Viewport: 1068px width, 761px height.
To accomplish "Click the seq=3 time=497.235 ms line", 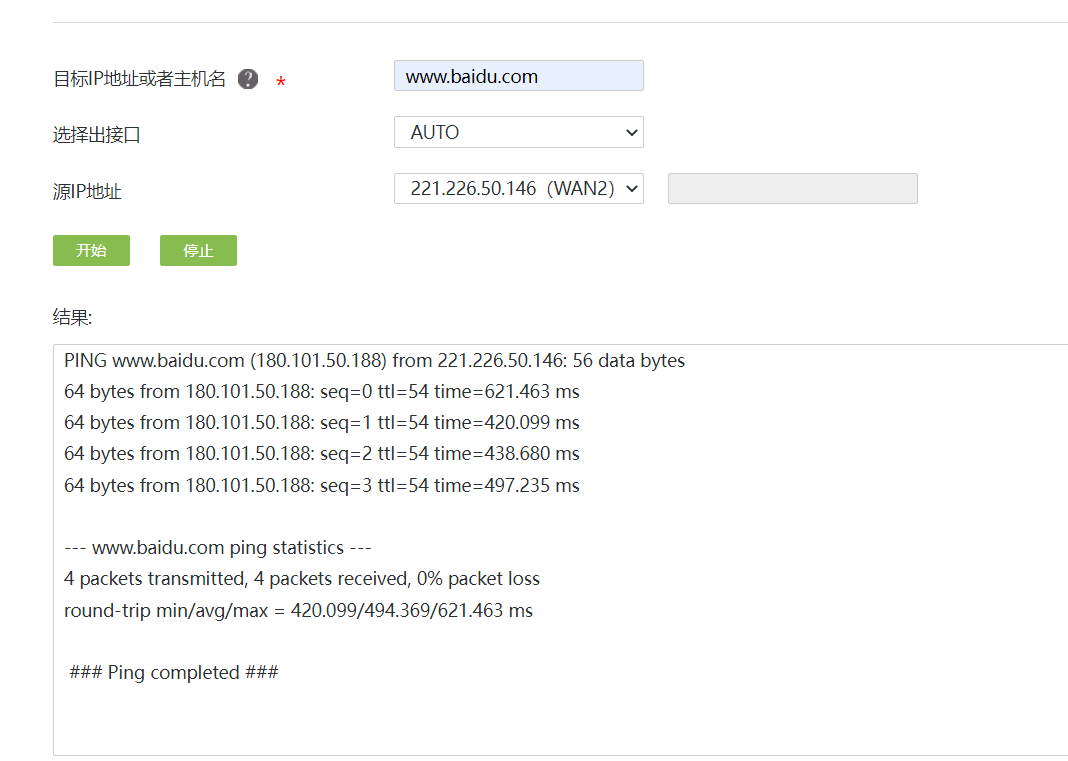I will point(321,485).
